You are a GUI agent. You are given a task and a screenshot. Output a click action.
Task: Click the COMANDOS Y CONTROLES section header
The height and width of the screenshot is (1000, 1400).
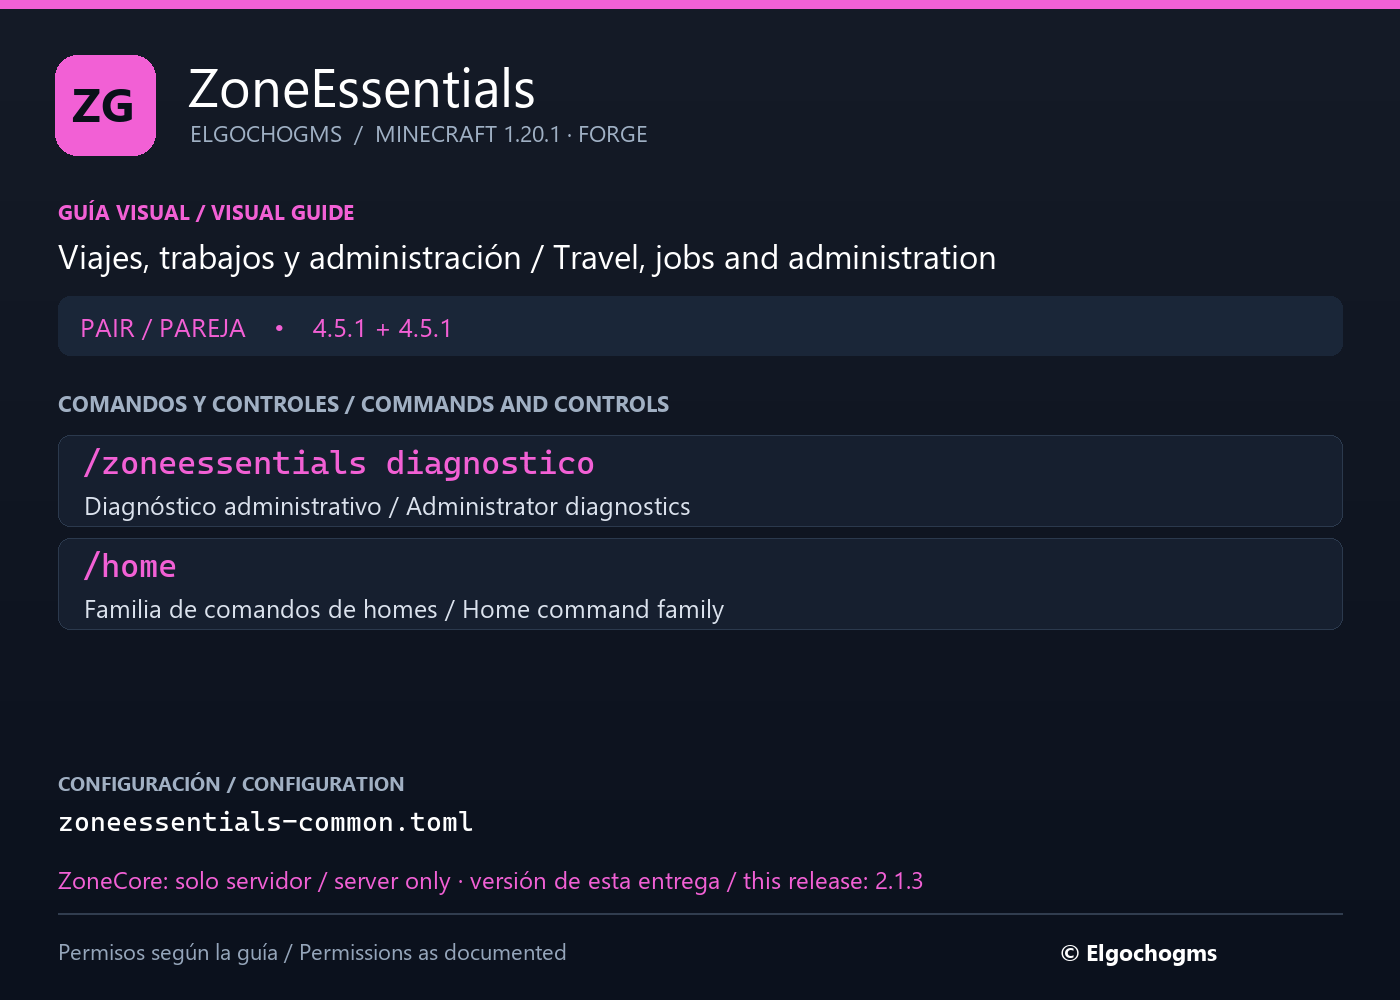pos(363,404)
